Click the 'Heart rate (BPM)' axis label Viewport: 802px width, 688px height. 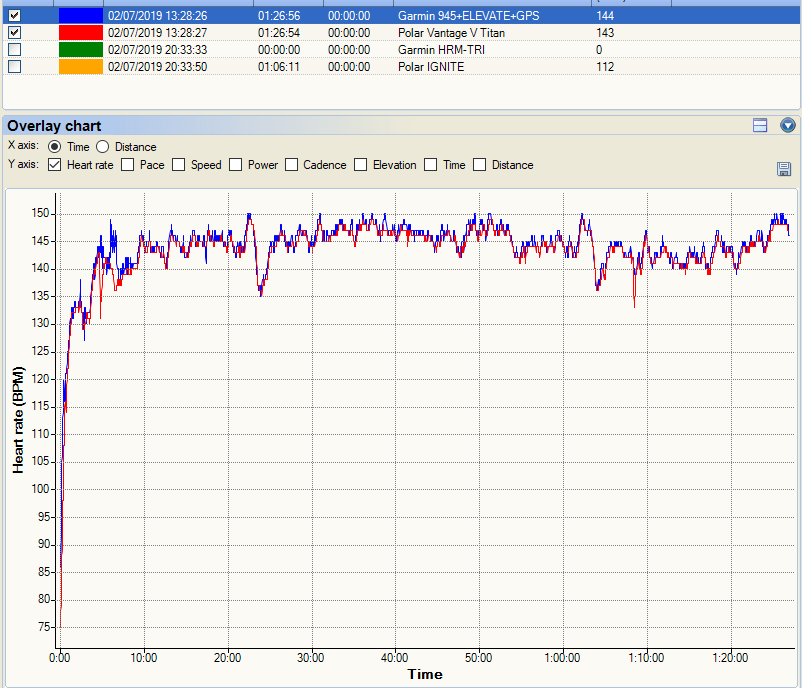point(18,420)
